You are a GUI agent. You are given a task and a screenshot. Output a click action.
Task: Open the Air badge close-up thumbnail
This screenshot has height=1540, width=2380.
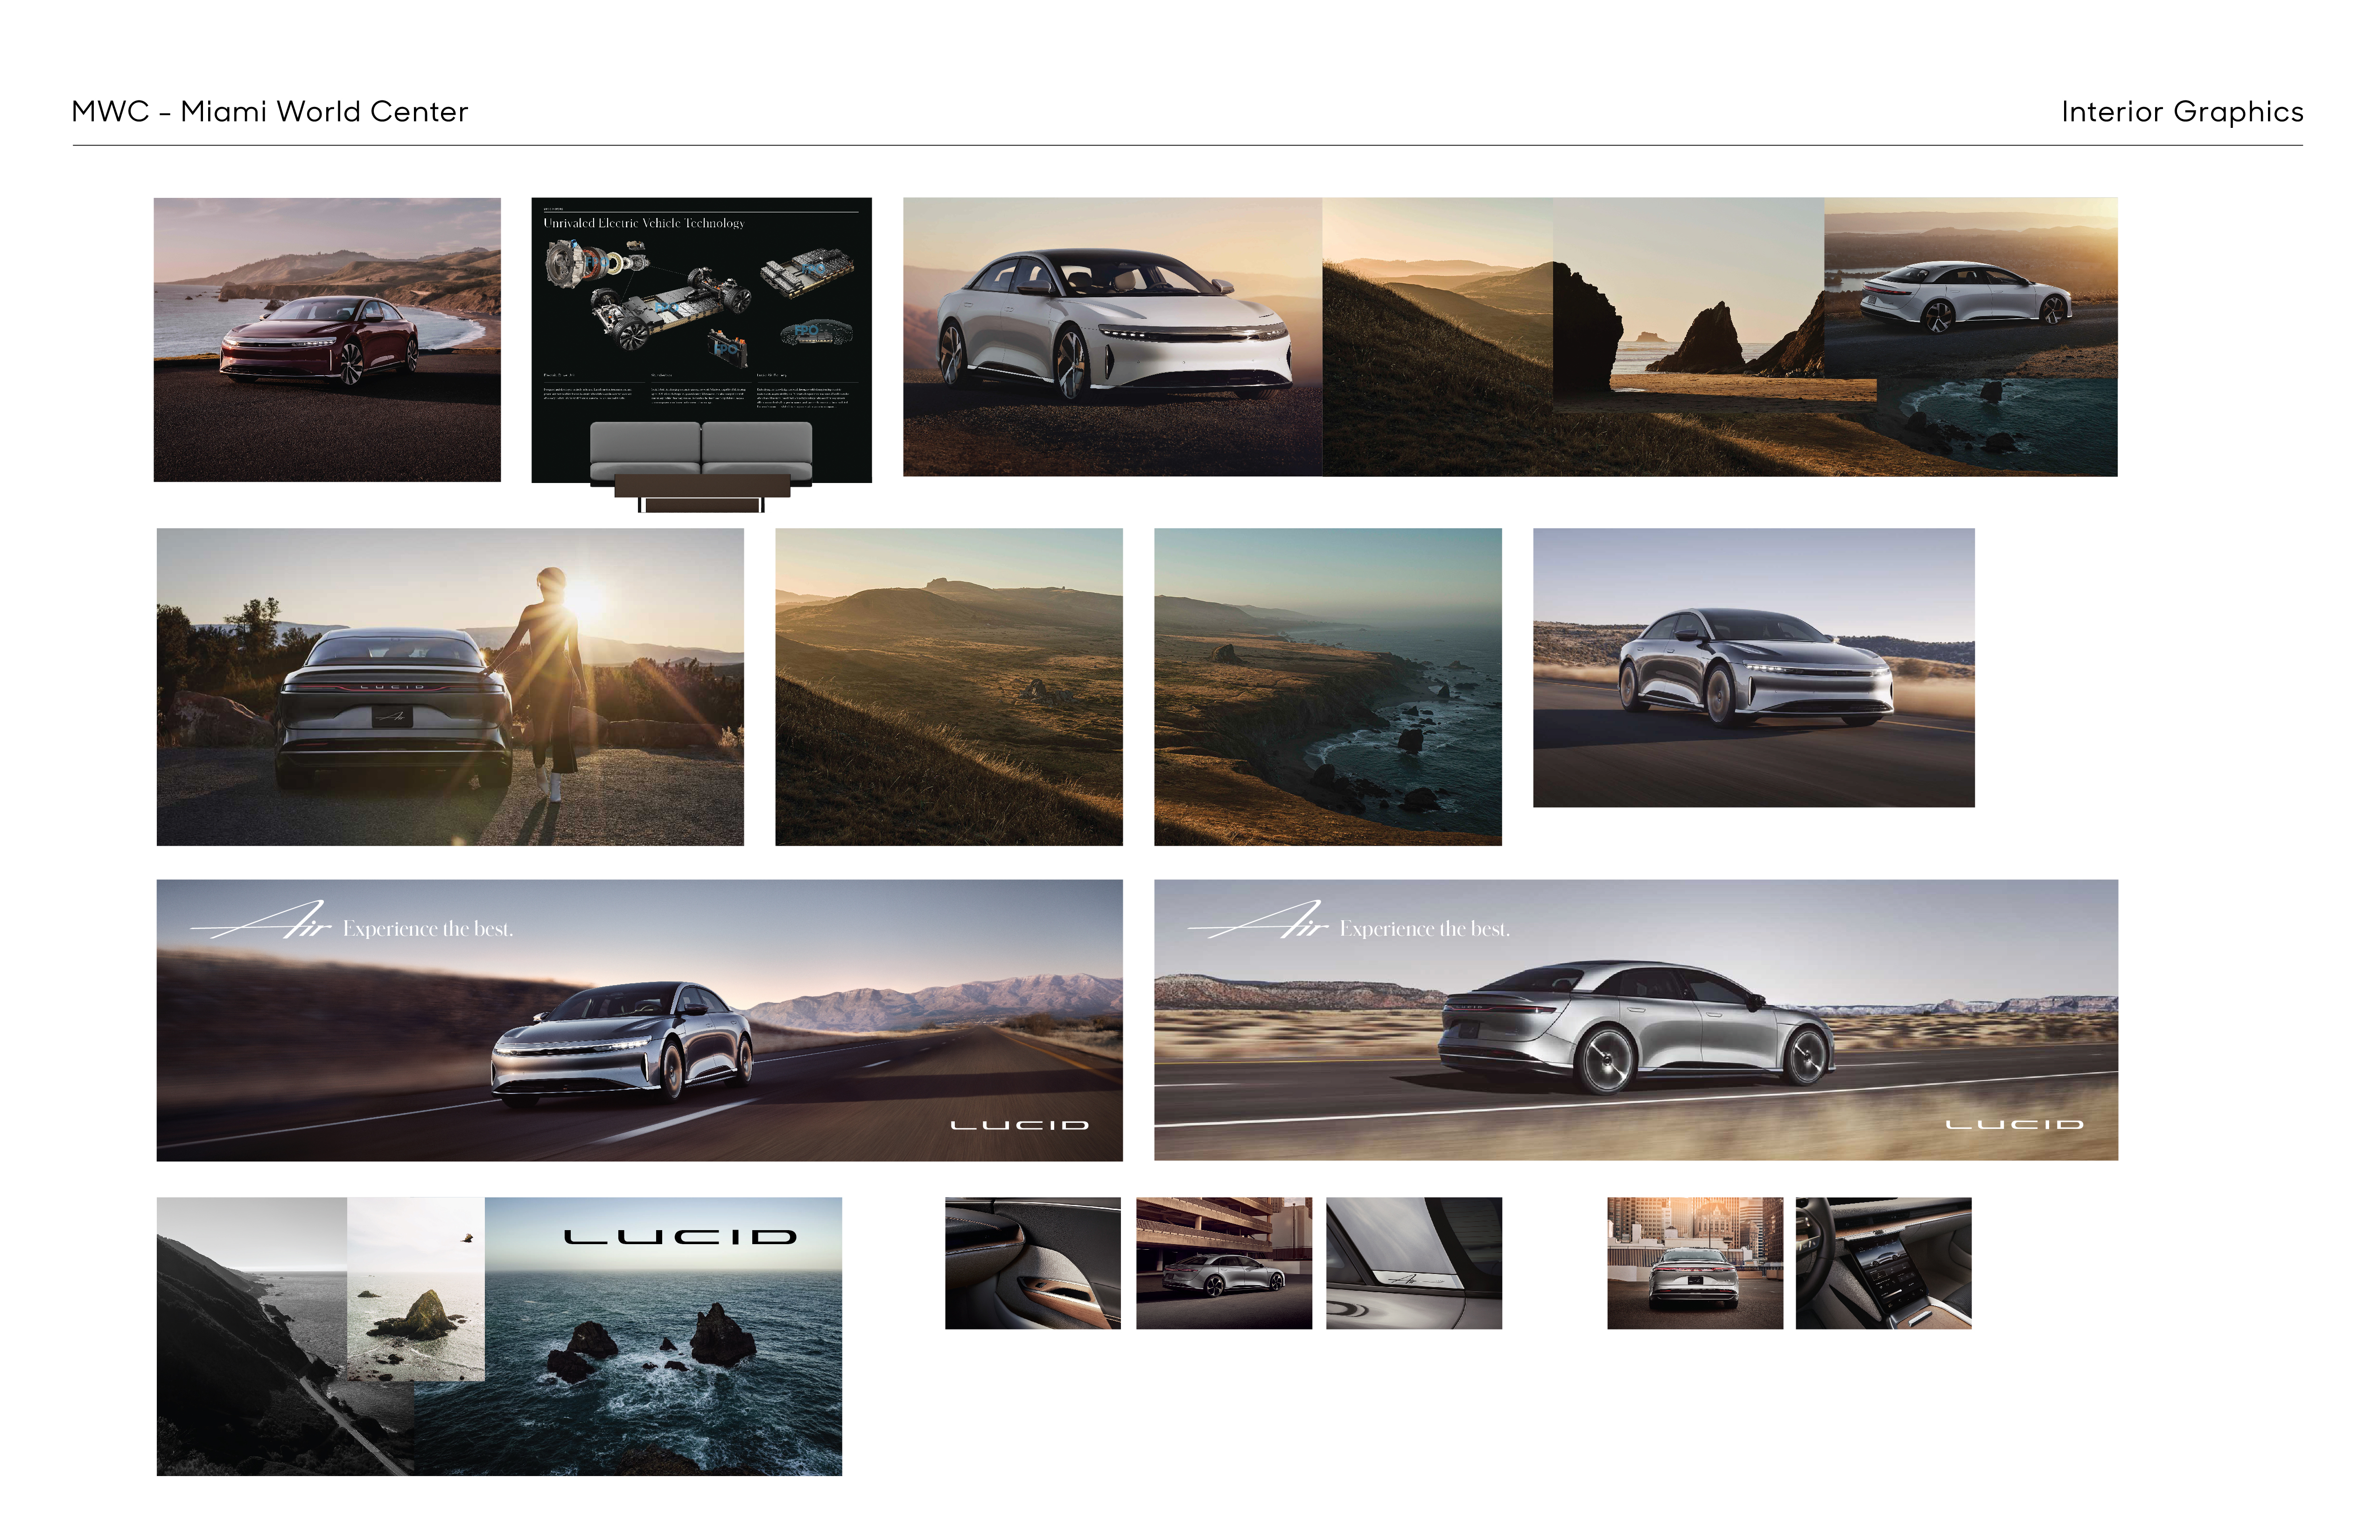(x=1414, y=1263)
